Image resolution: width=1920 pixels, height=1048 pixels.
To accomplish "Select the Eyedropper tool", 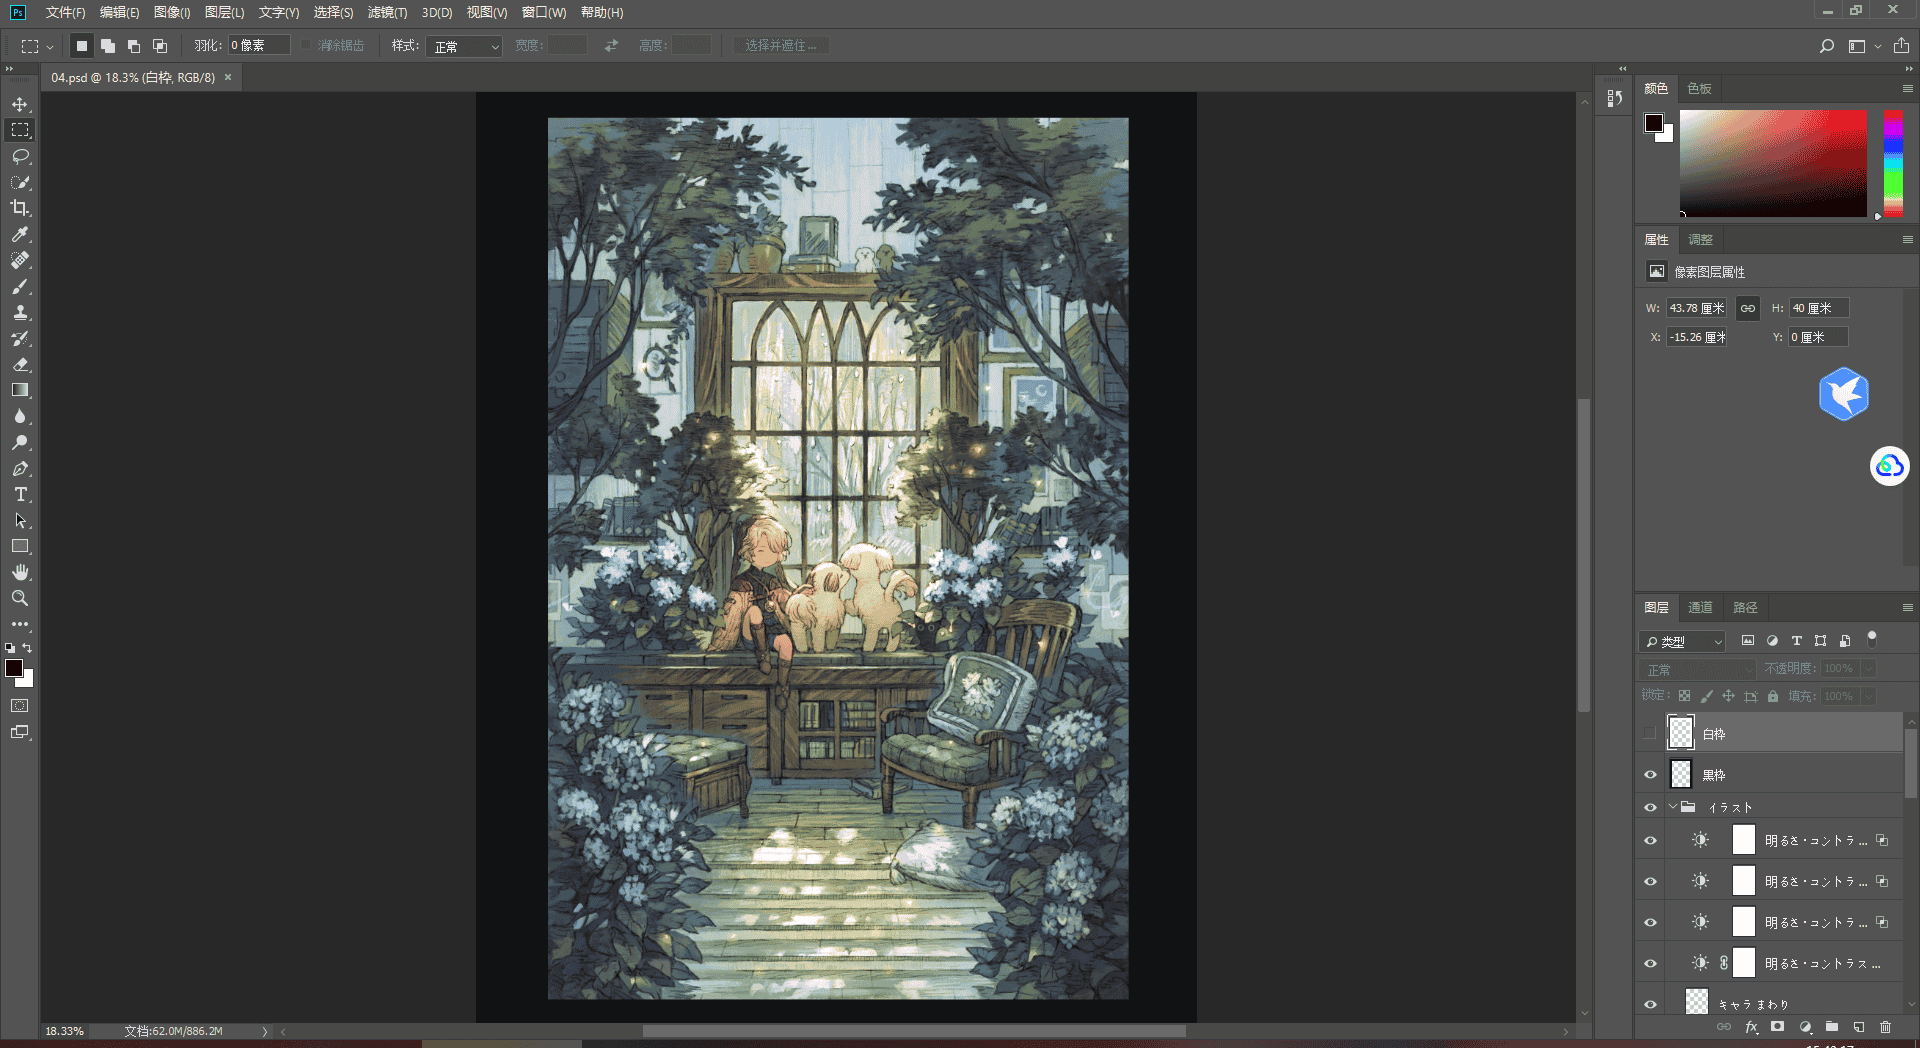I will point(20,234).
